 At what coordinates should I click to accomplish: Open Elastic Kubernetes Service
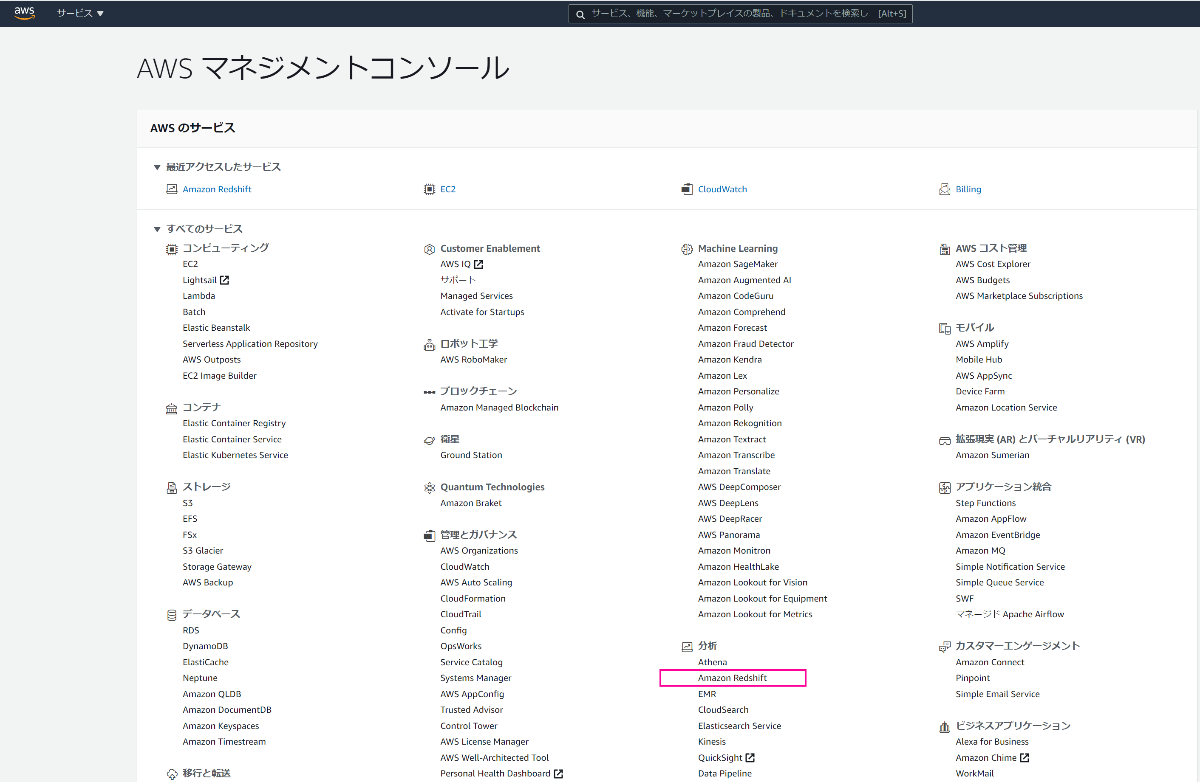(x=235, y=455)
